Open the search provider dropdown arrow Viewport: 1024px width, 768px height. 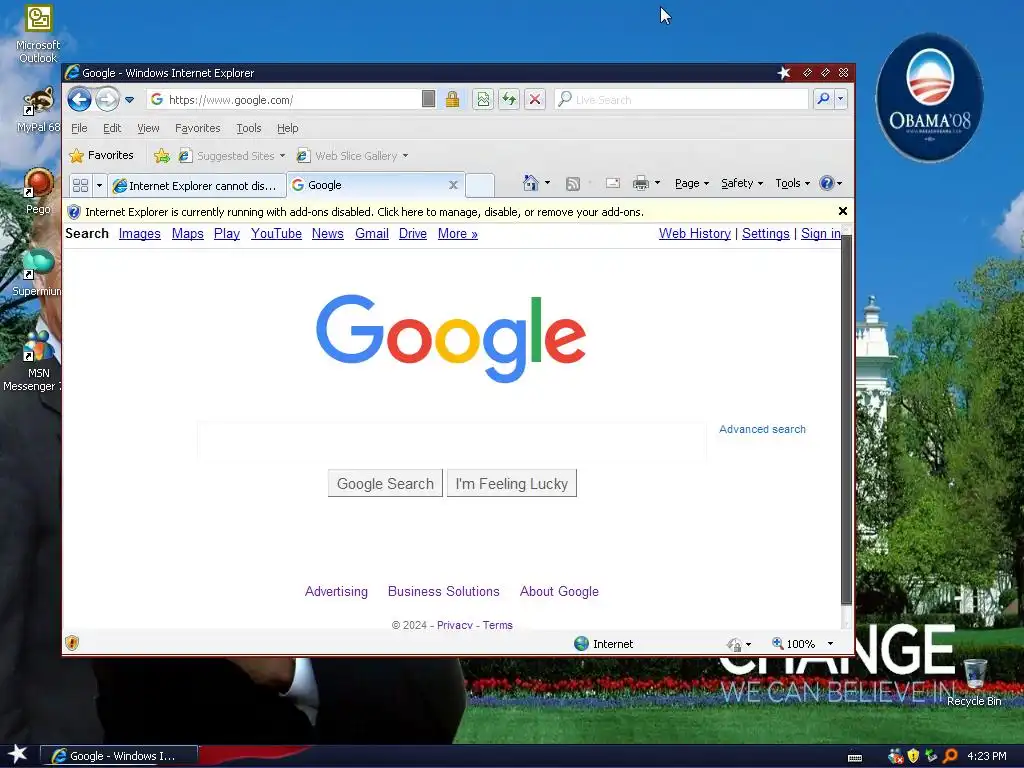click(x=840, y=99)
